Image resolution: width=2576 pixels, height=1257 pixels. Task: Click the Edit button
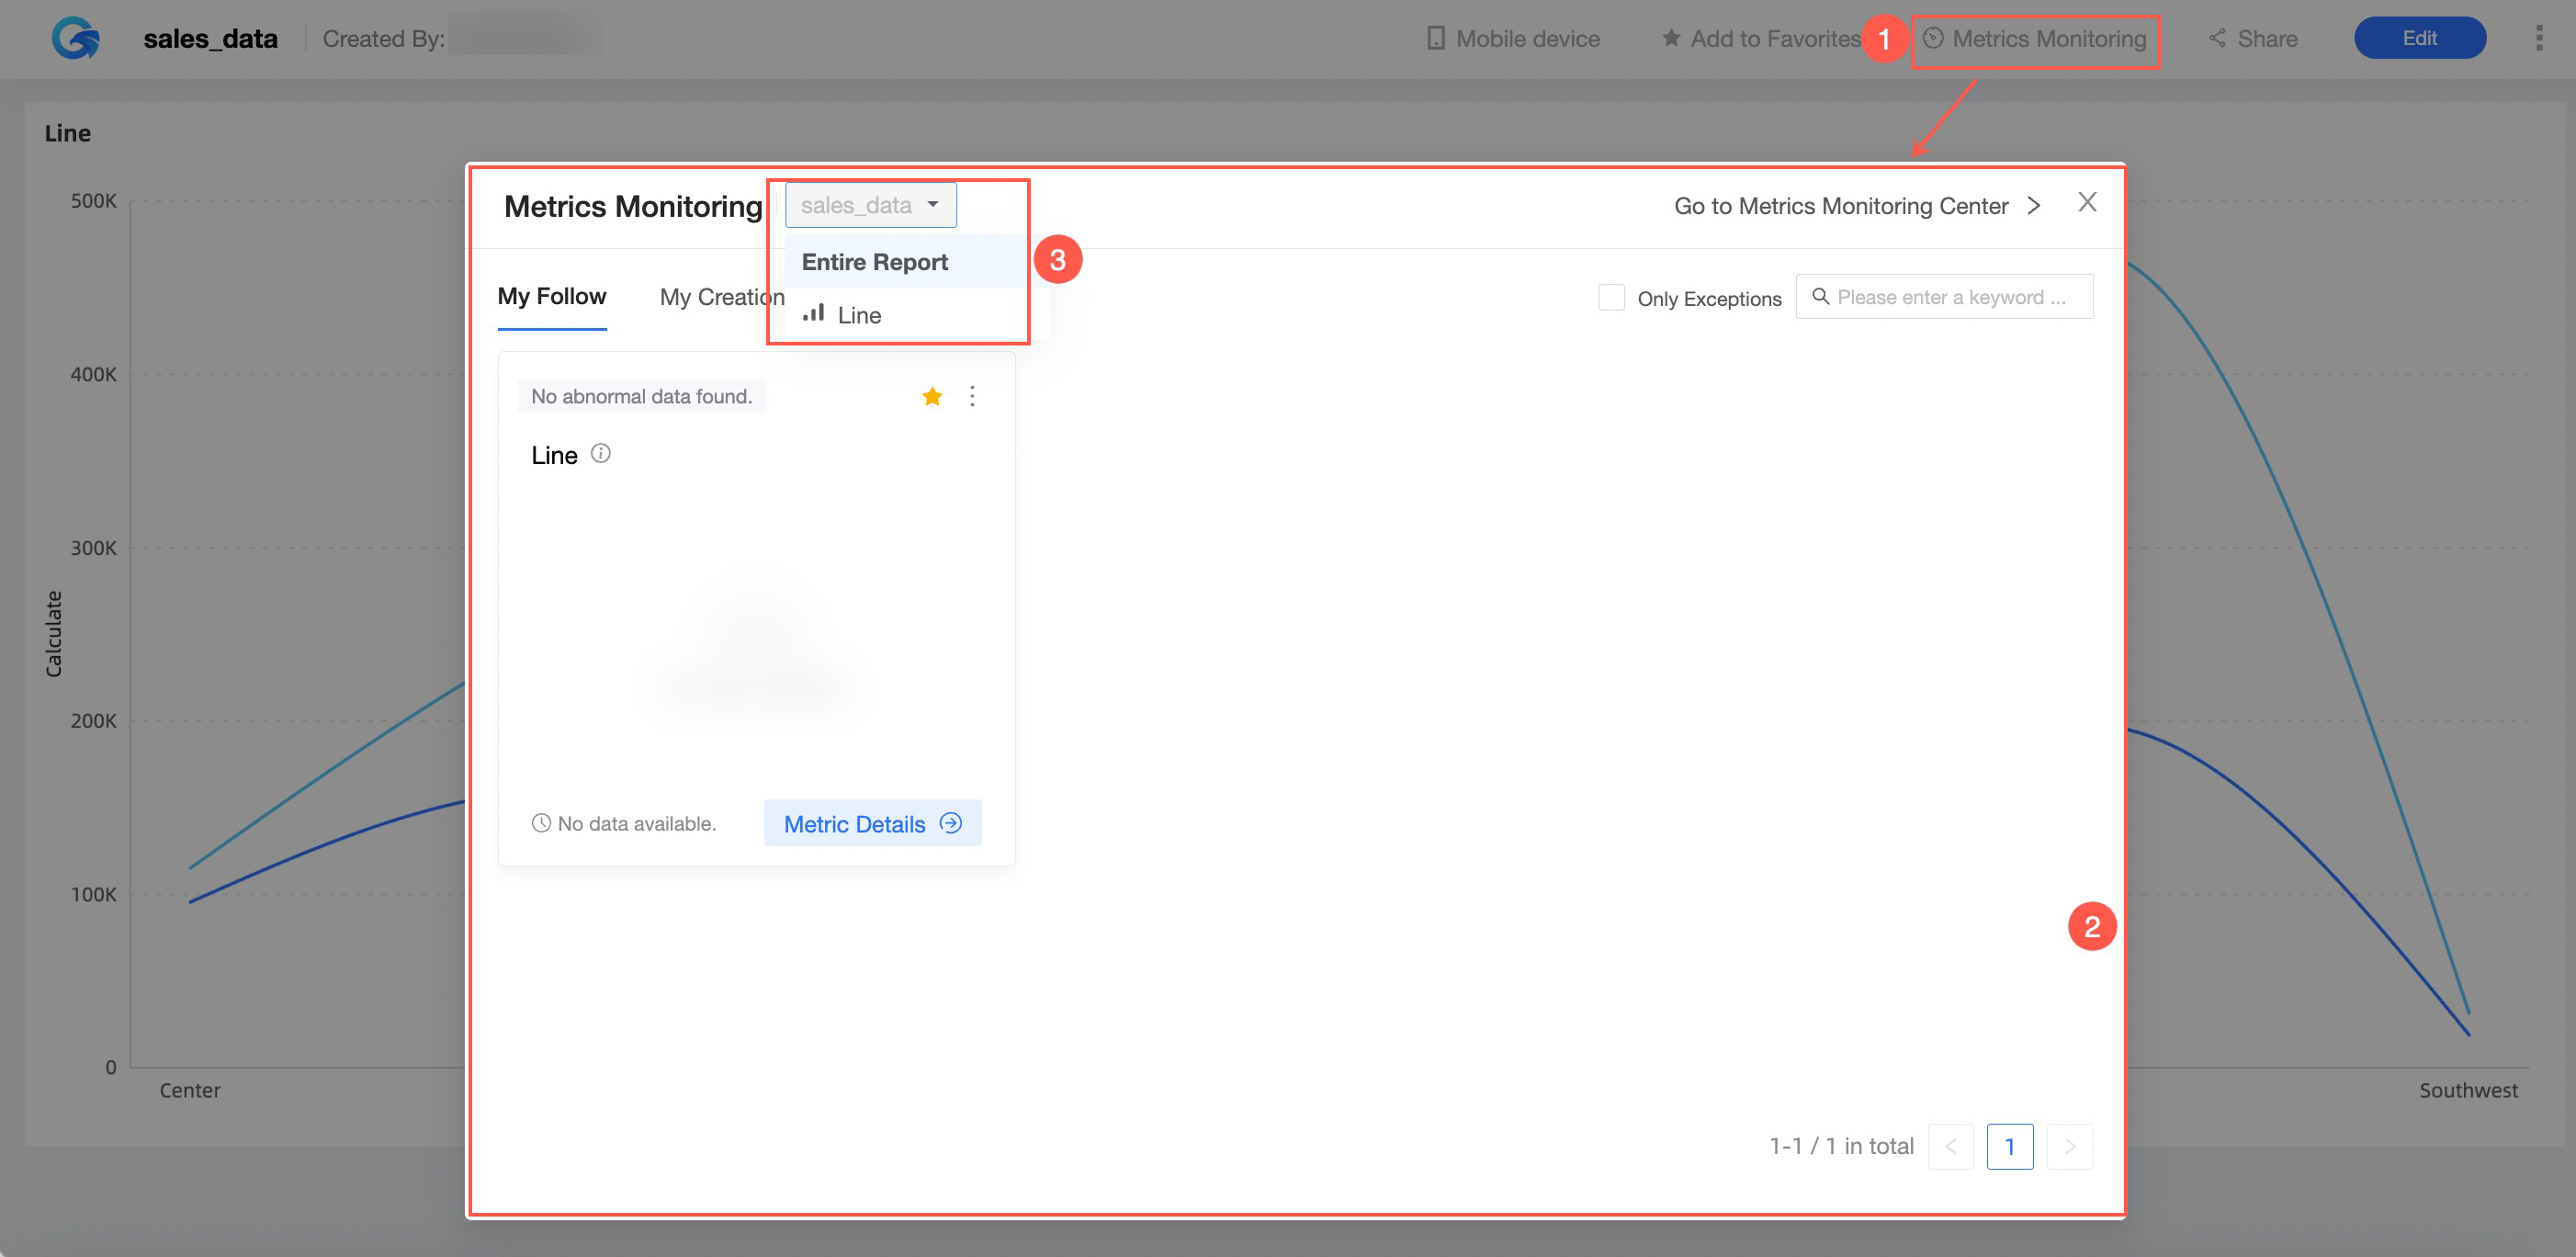click(x=2419, y=38)
